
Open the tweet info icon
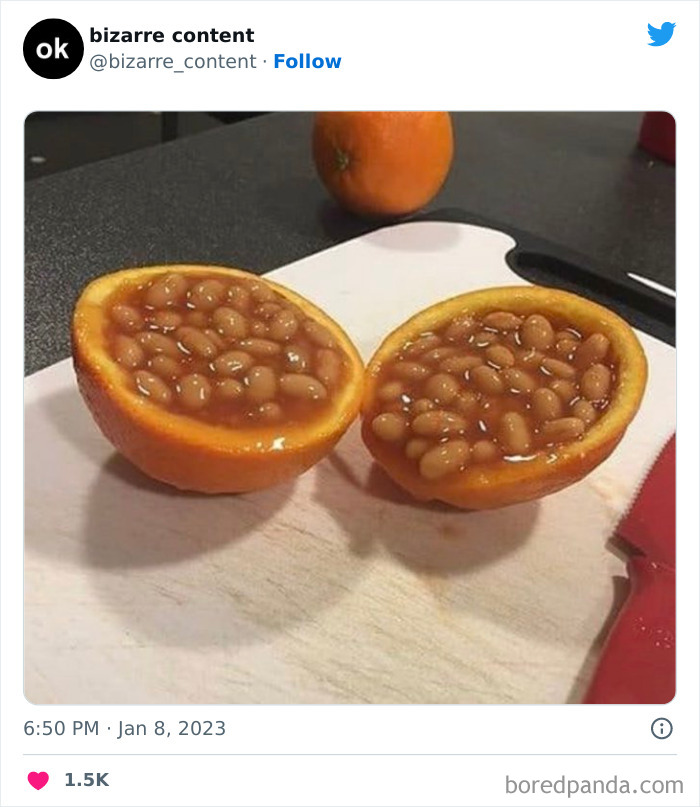pyautogui.click(x=661, y=728)
